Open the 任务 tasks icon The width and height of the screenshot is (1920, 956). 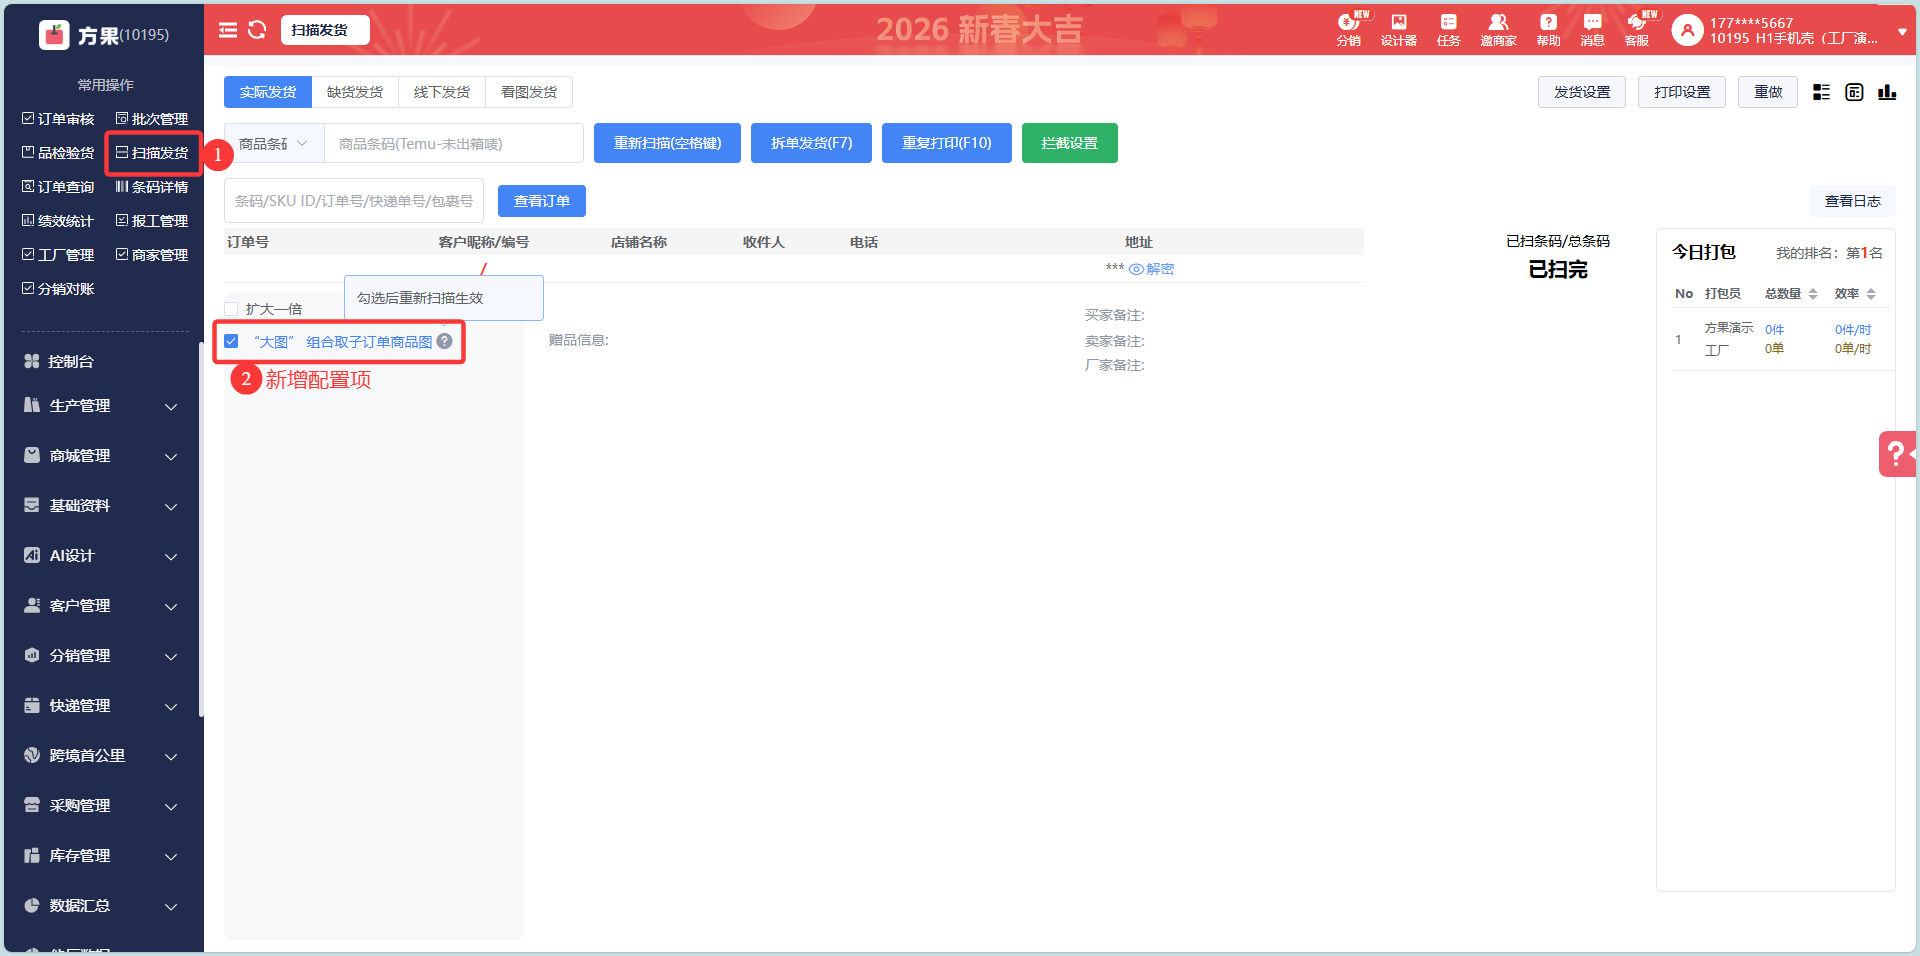coord(1448,30)
